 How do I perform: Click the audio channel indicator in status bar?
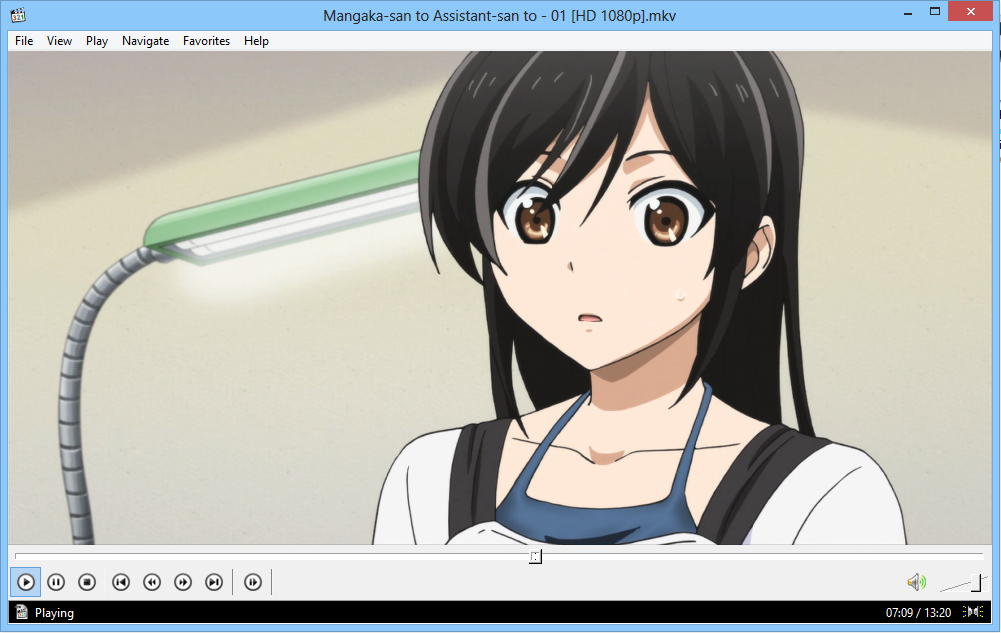pos(973,612)
